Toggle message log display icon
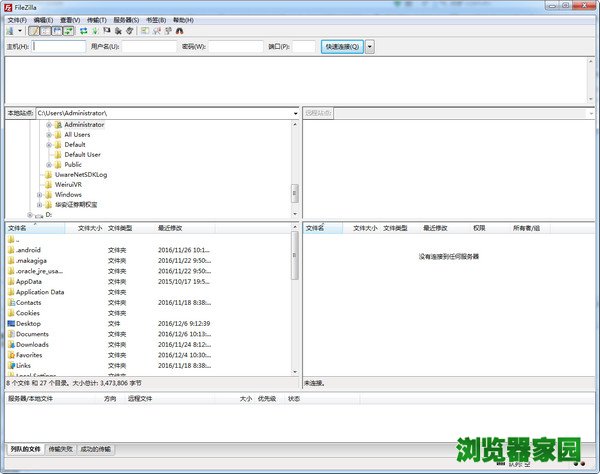Screen dimensions: 600x474 (34, 31)
